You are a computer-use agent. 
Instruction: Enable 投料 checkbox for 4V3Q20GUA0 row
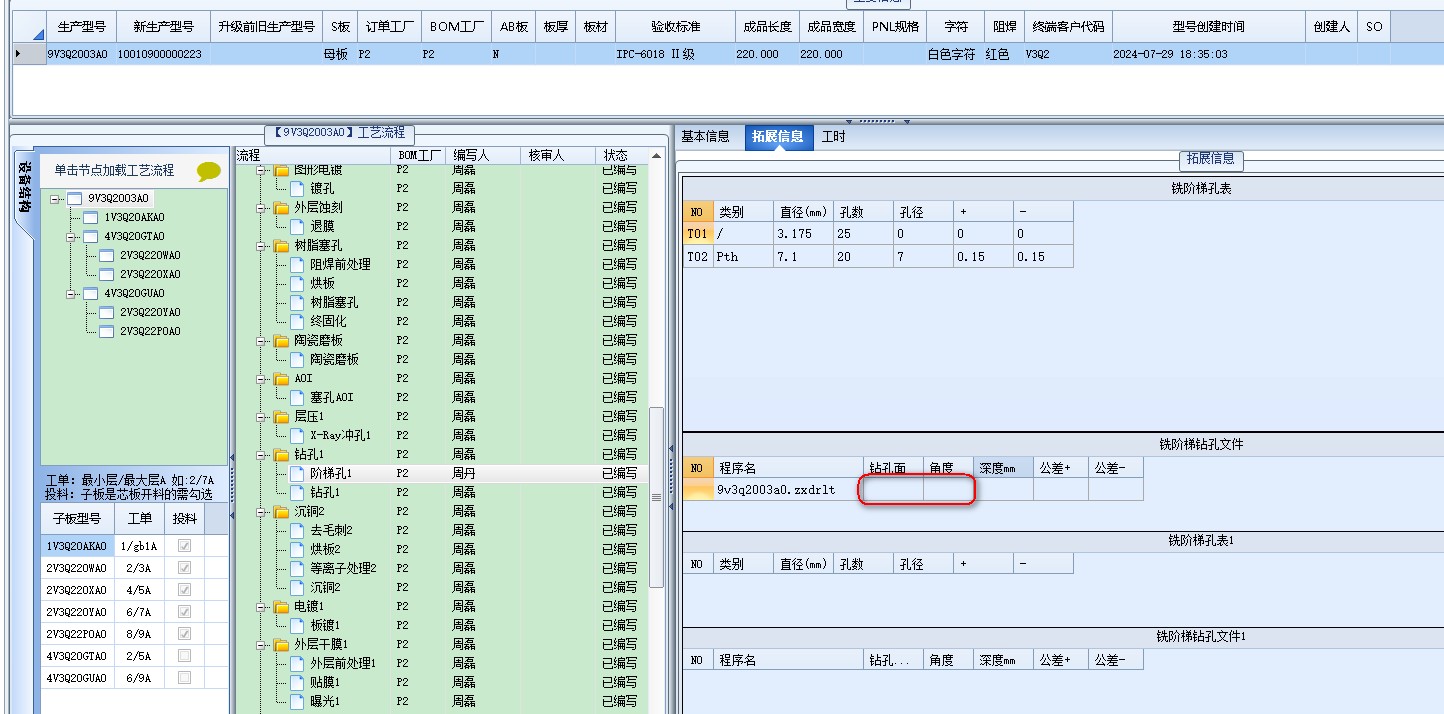184,678
